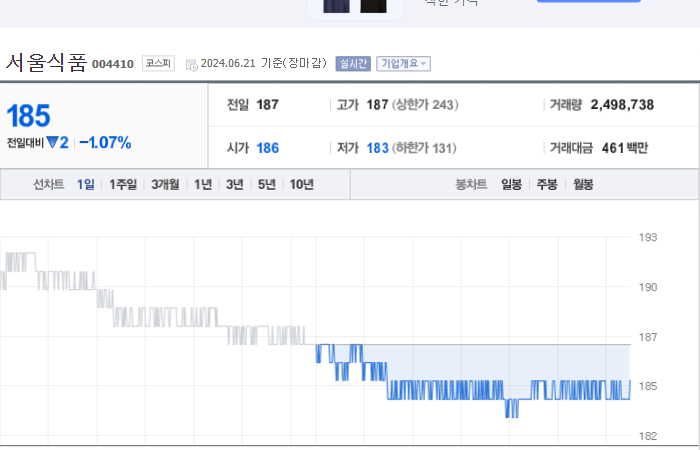
Task: Open the 기업개요 dropdown
Action: click(x=404, y=64)
